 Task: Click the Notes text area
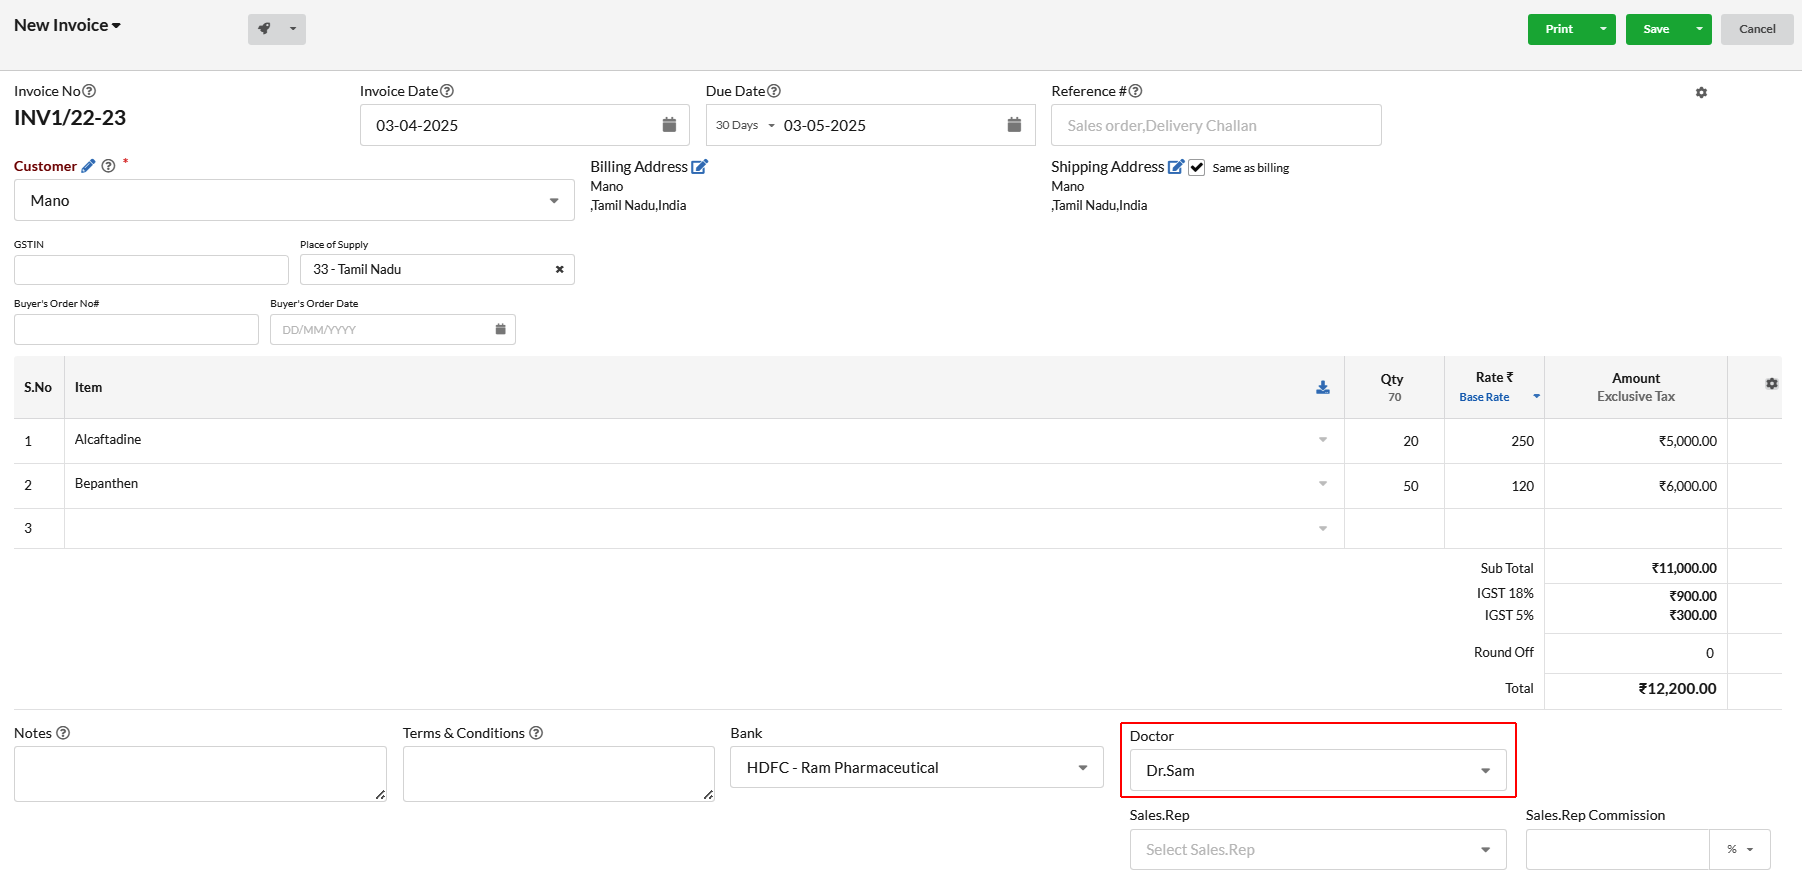200,774
